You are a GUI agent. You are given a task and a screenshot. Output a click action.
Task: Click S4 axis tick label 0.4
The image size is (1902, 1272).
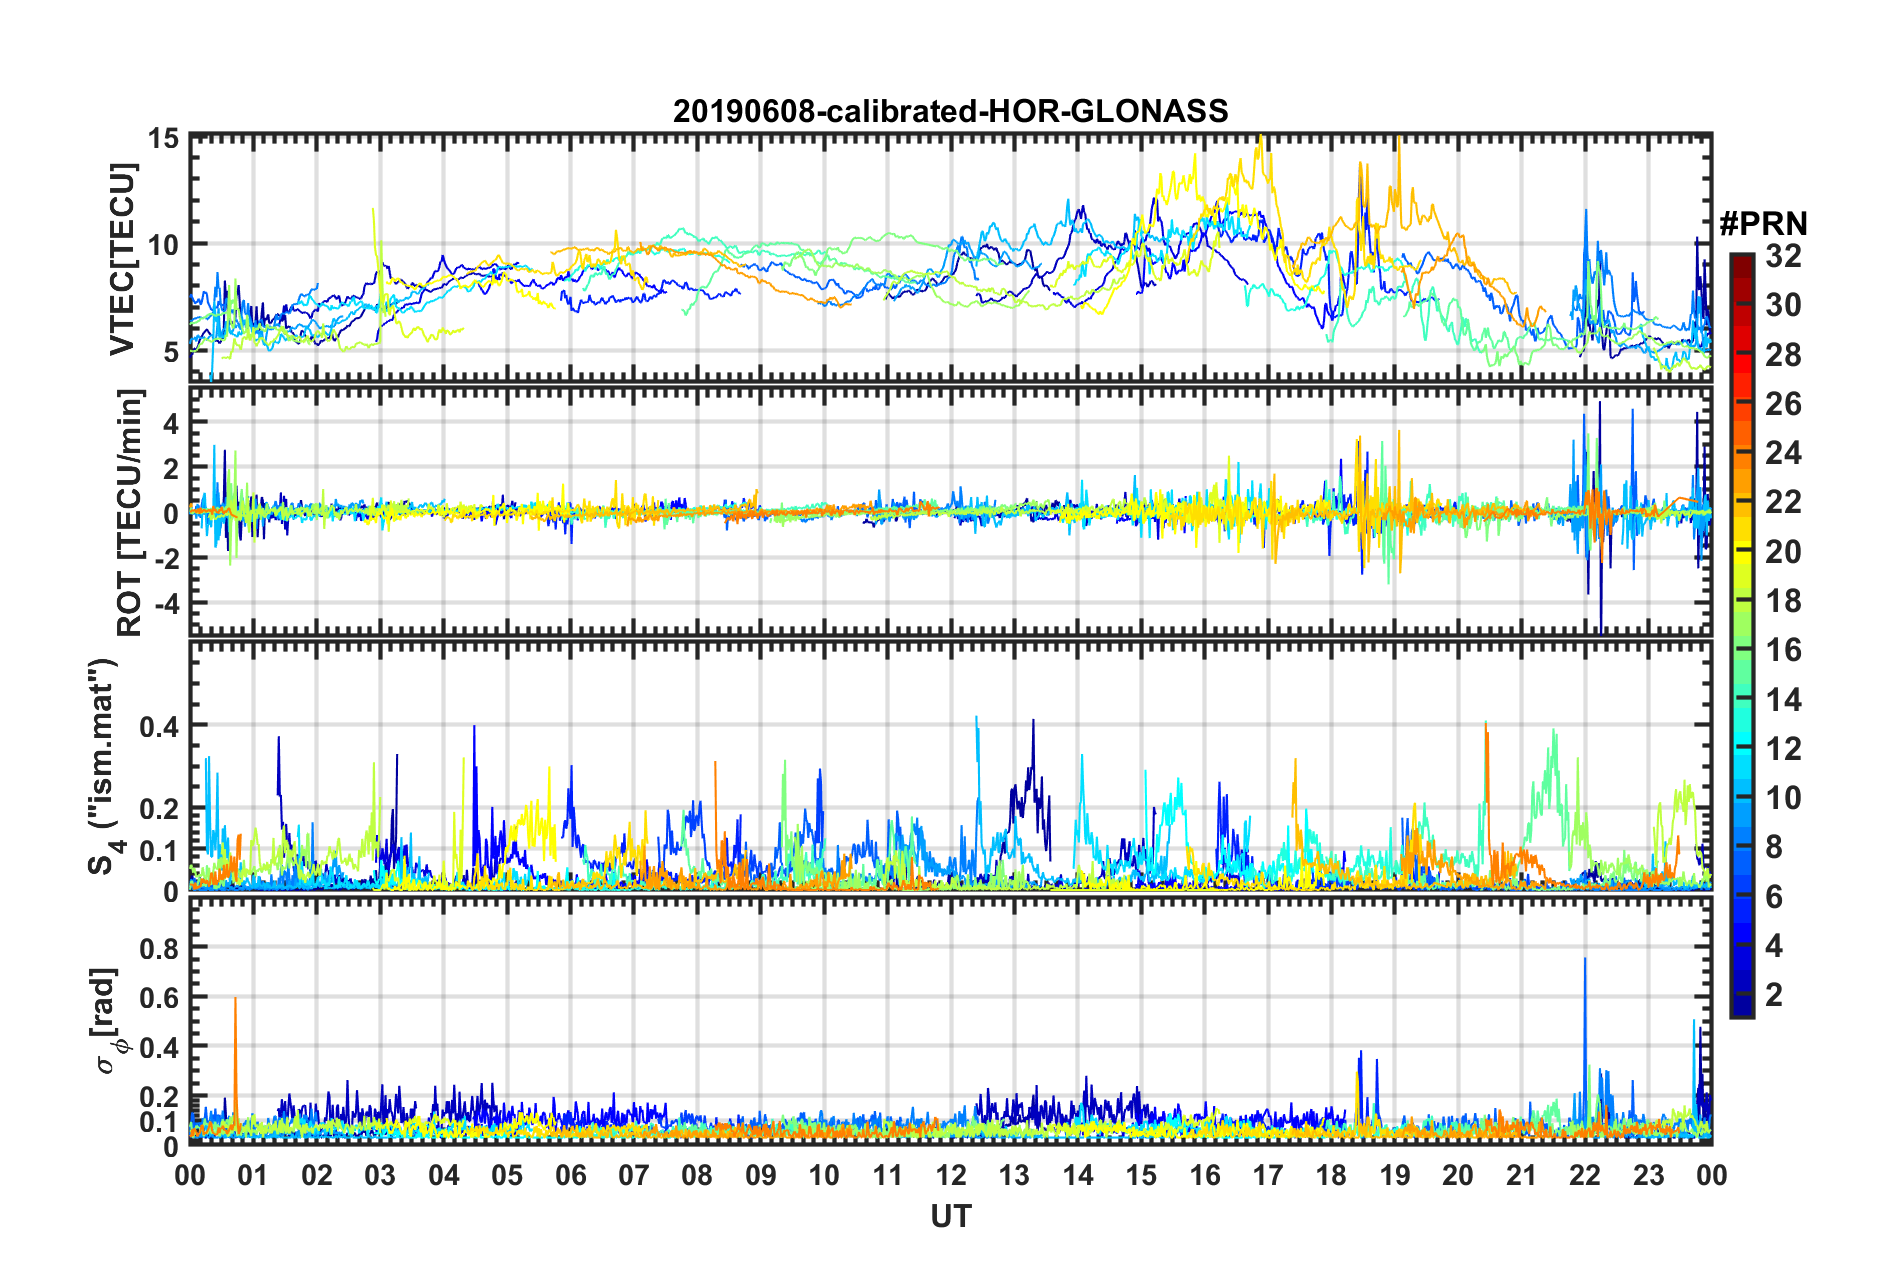pyautogui.click(x=160, y=726)
